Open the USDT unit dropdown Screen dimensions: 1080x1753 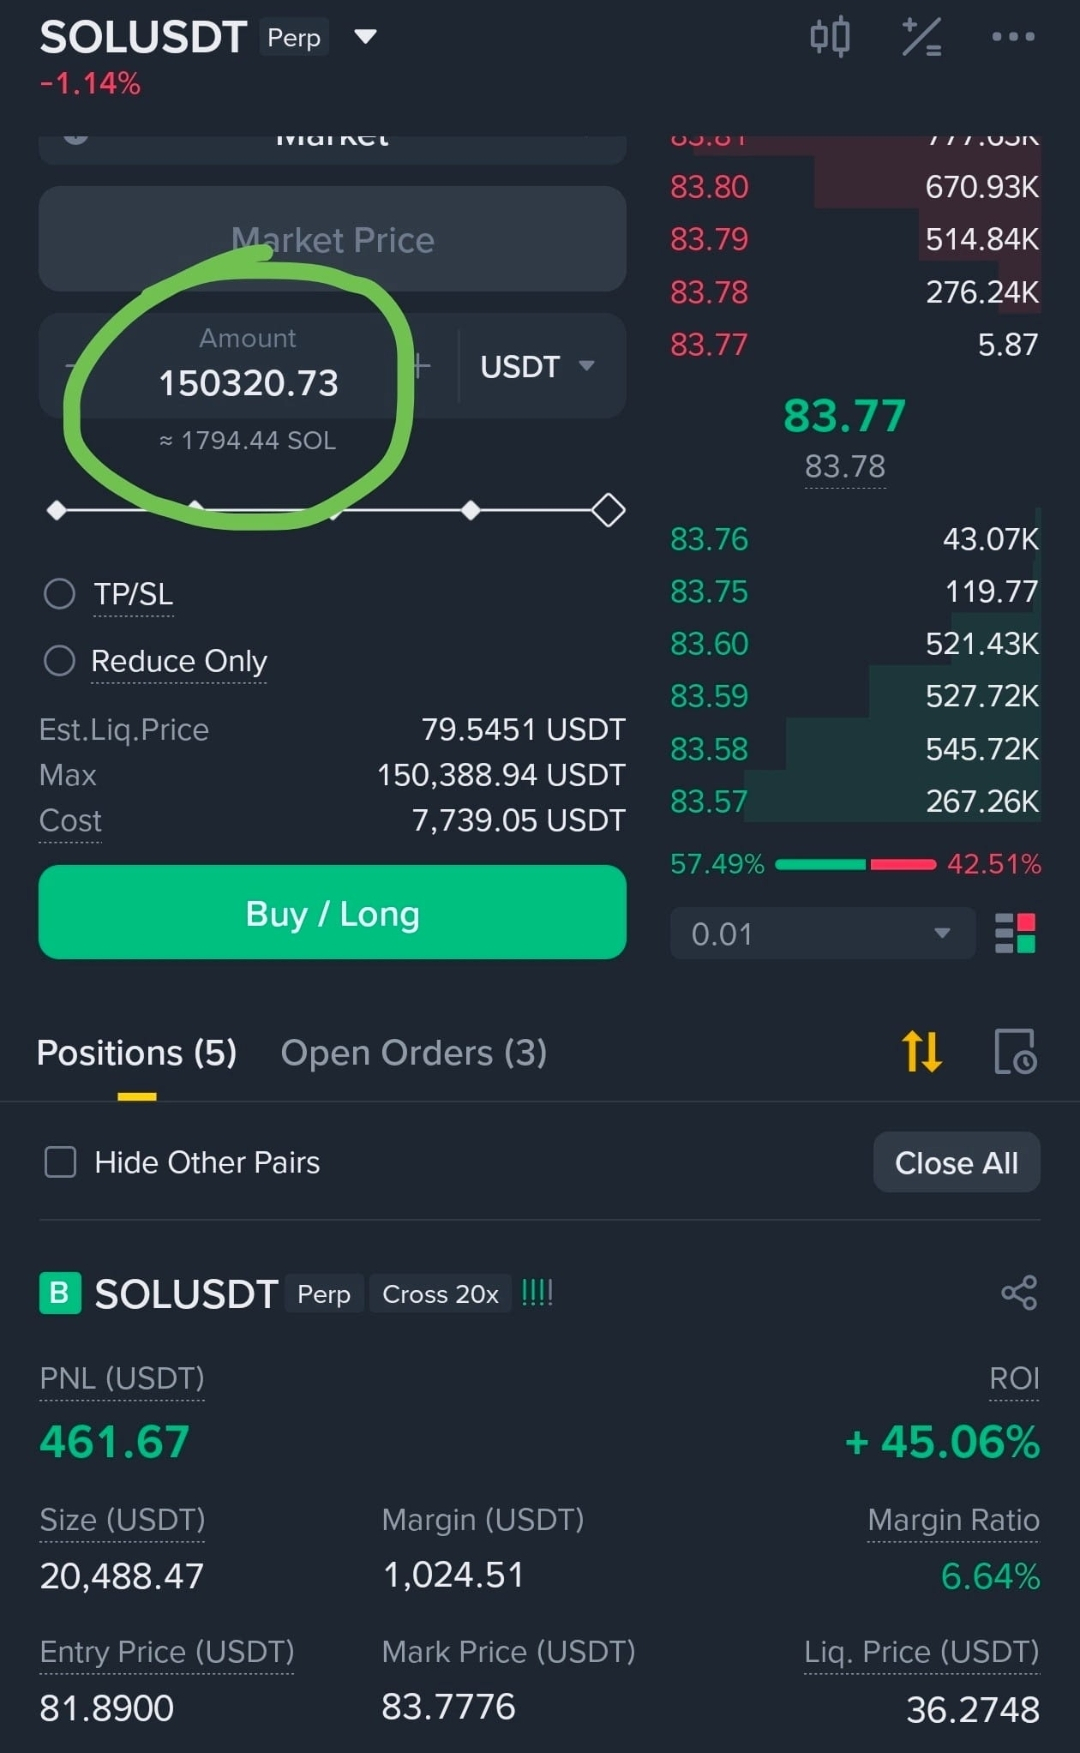(537, 366)
